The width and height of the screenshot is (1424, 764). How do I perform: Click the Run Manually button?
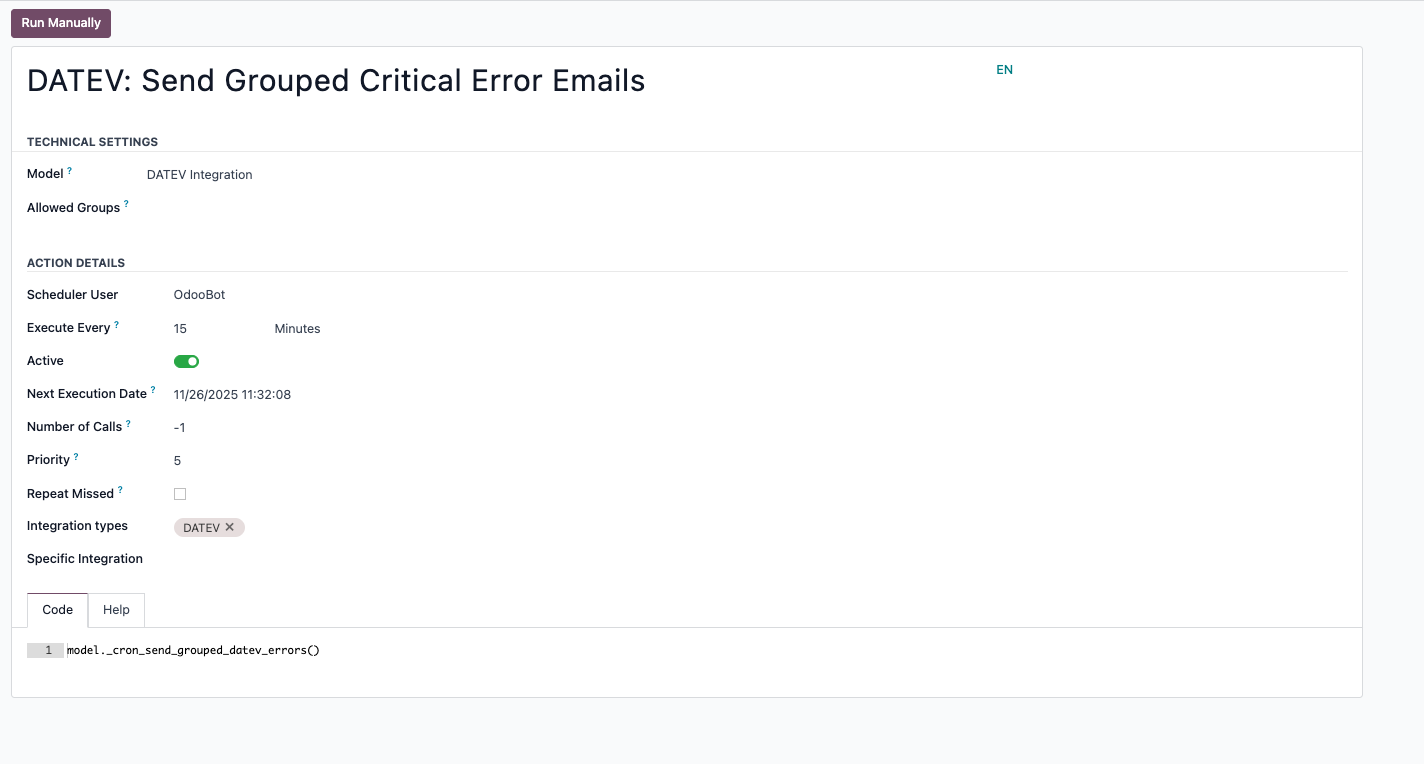click(61, 23)
